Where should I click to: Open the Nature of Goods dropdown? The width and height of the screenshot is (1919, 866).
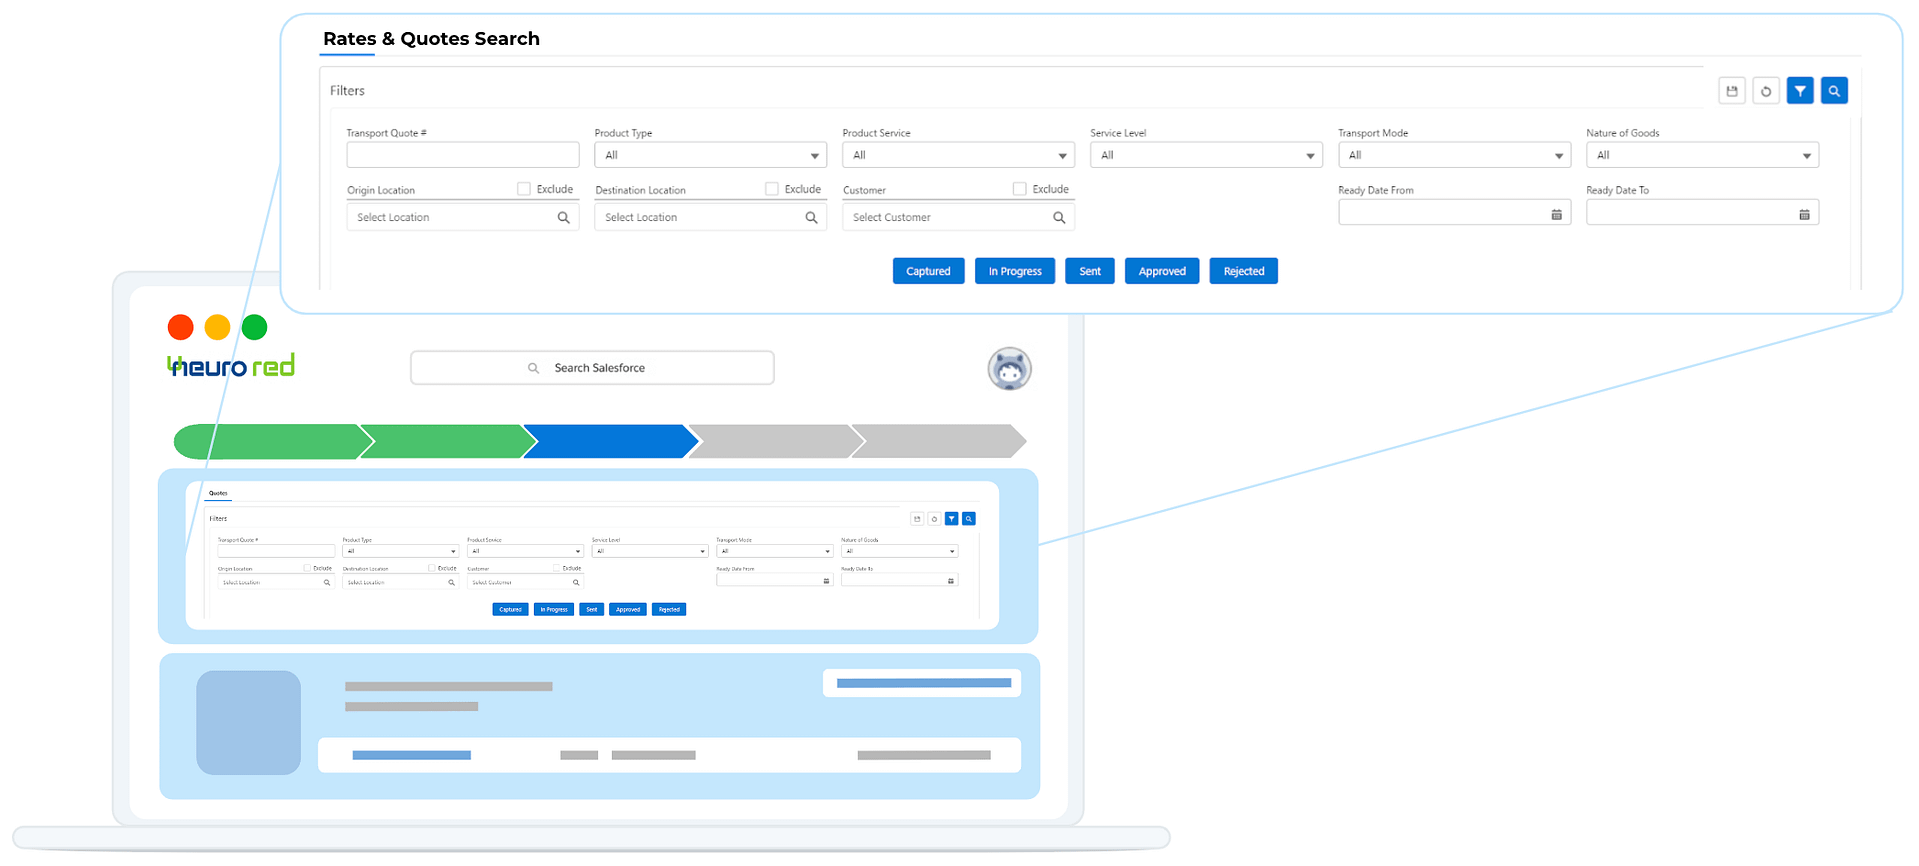point(1702,155)
